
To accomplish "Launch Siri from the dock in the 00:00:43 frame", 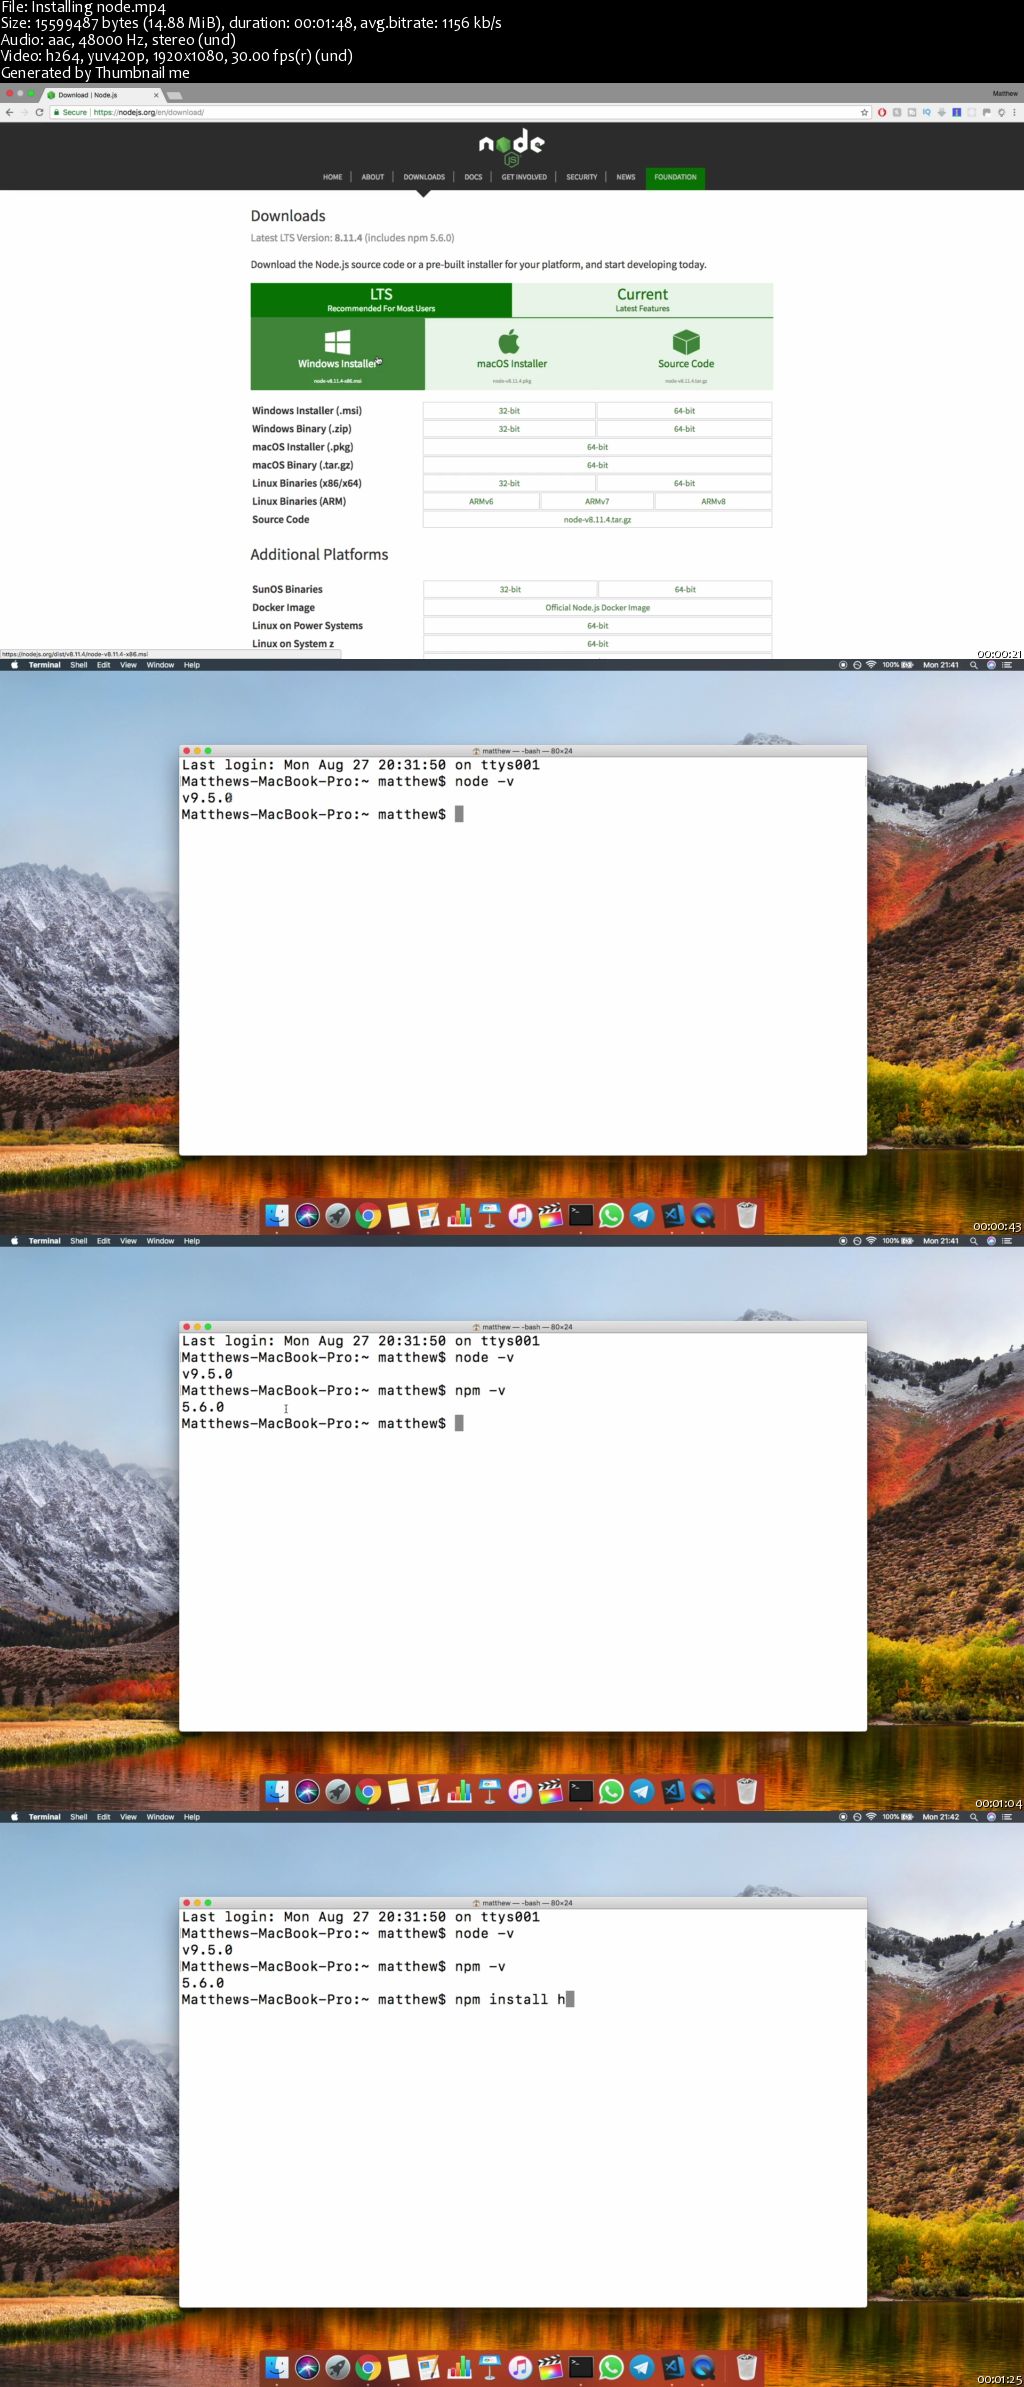I will [307, 1215].
